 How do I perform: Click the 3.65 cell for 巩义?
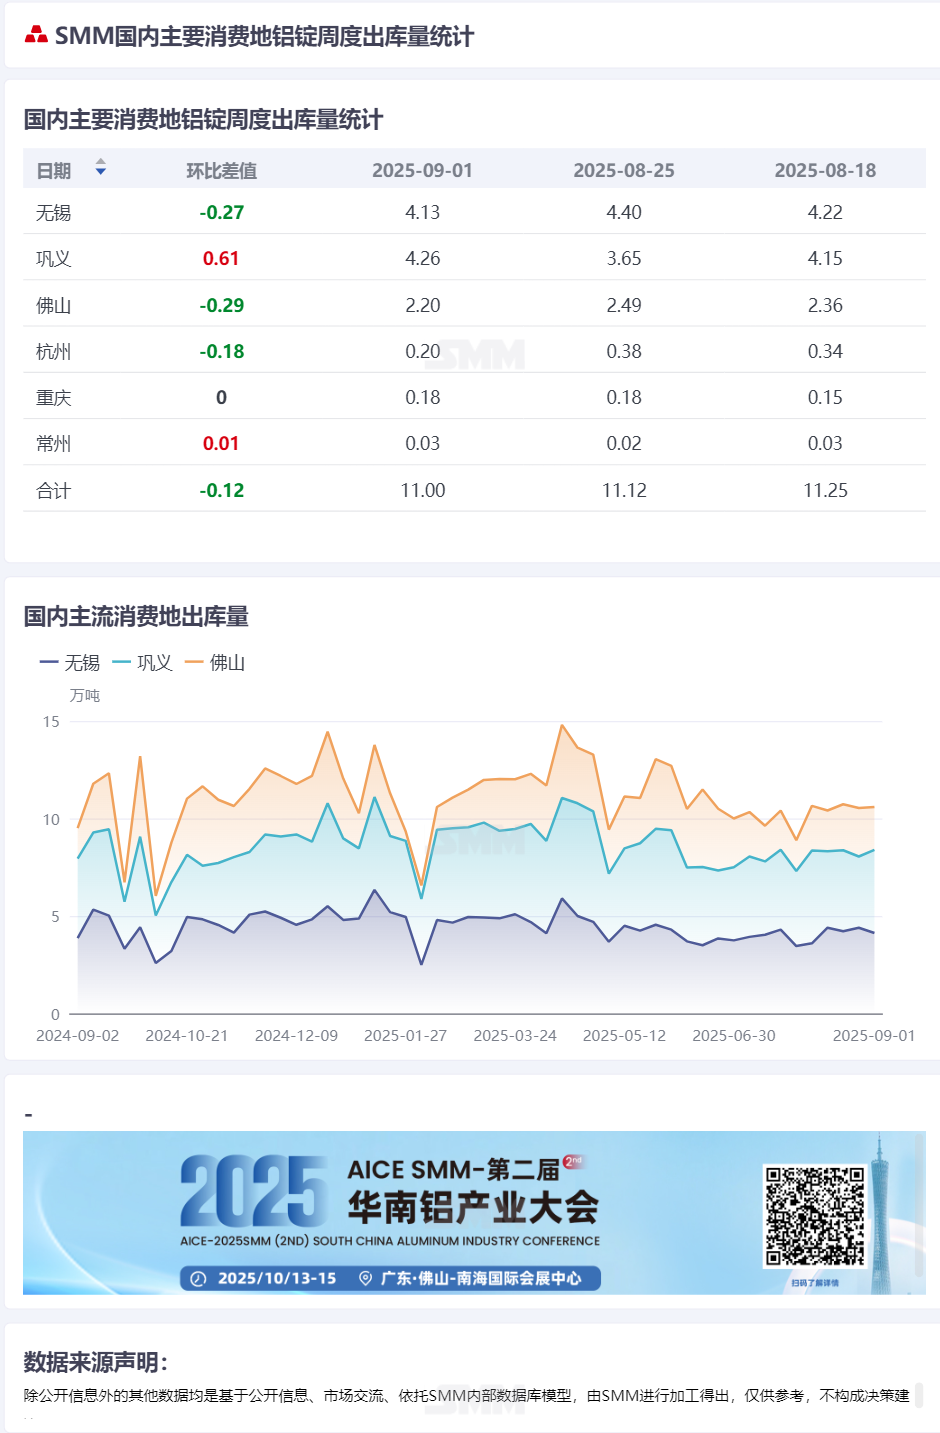click(624, 258)
